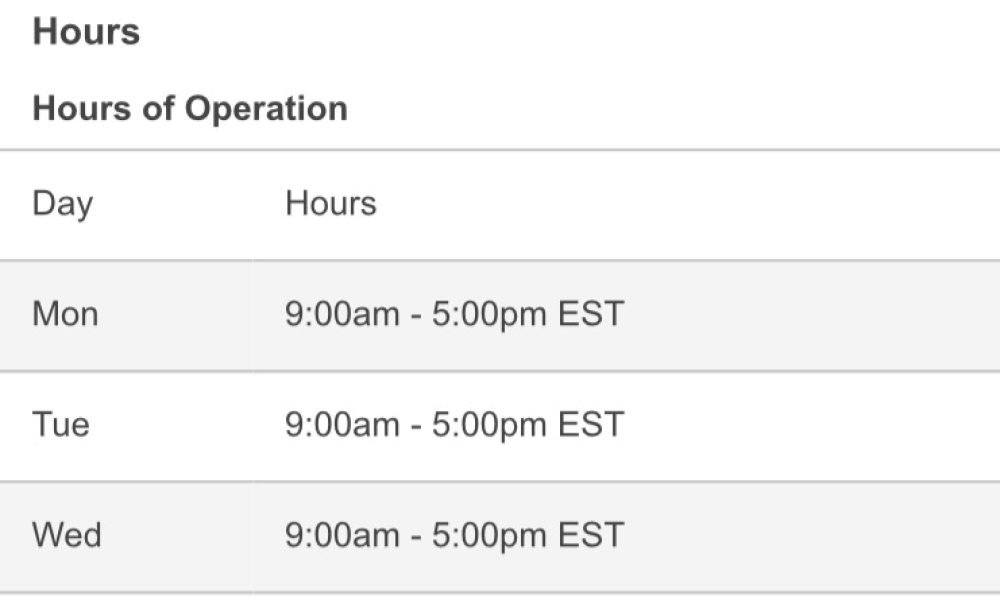Click the bold "Hours" section title

86,32
